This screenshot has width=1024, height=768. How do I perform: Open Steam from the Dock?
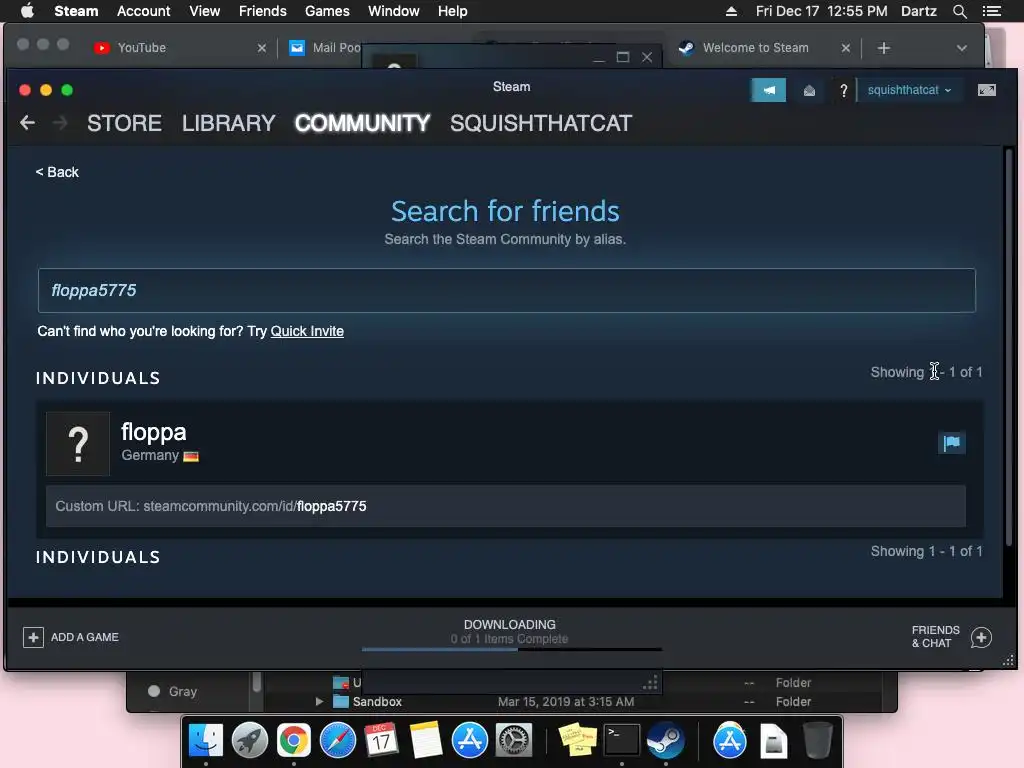point(665,741)
